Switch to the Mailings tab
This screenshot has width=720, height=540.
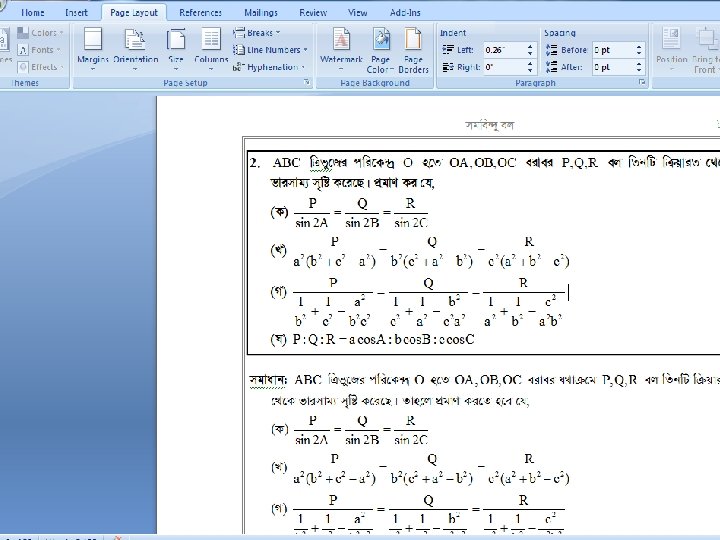click(261, 12)
